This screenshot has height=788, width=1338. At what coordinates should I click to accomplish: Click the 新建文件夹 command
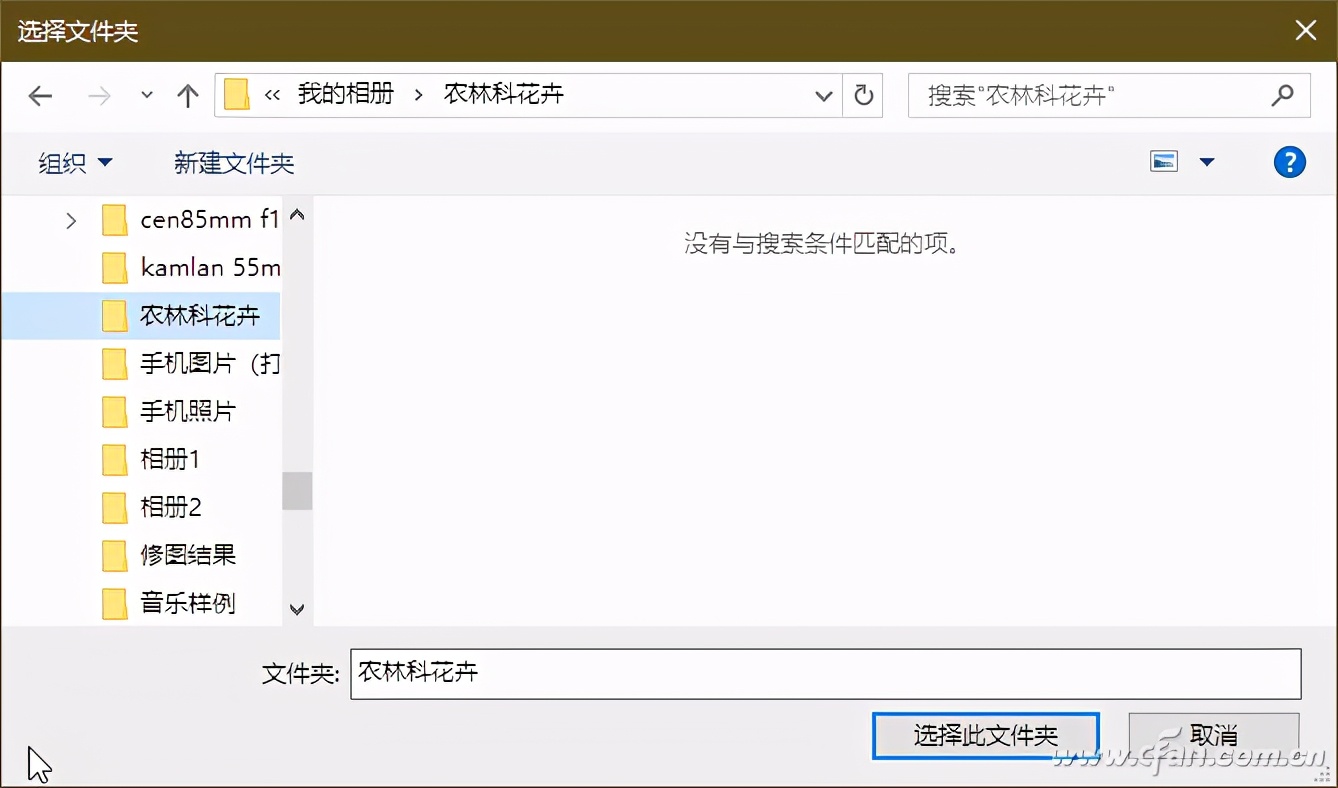coord(234,162)
